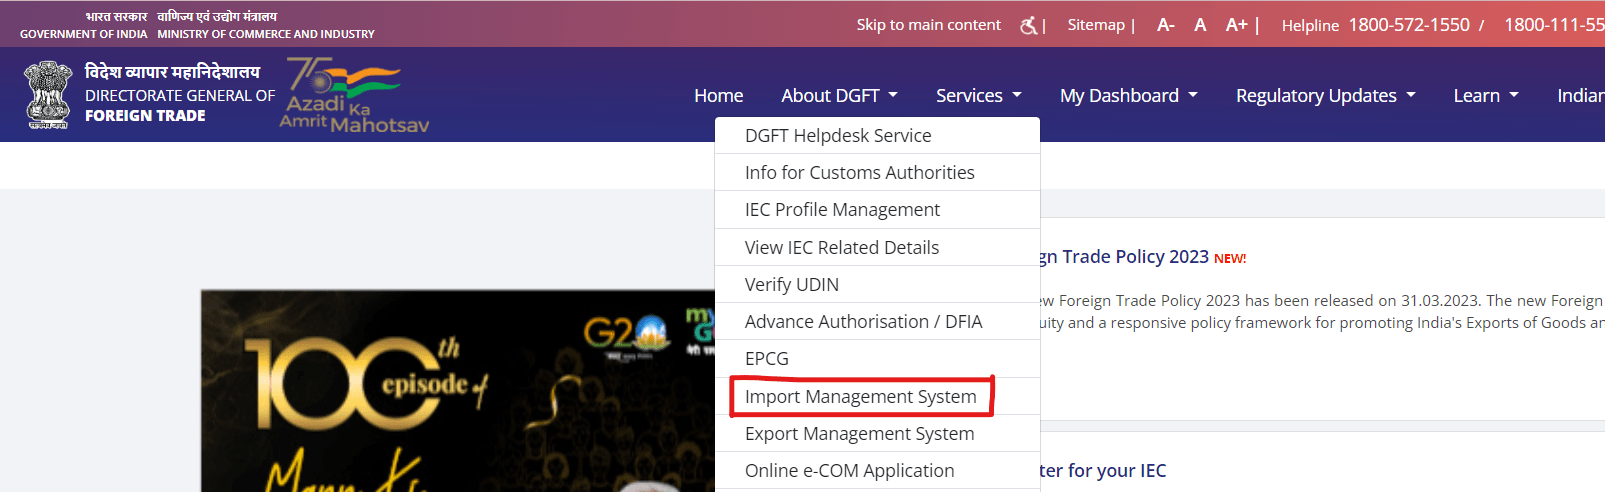Open IEC Profile Management

click(842, 210)
